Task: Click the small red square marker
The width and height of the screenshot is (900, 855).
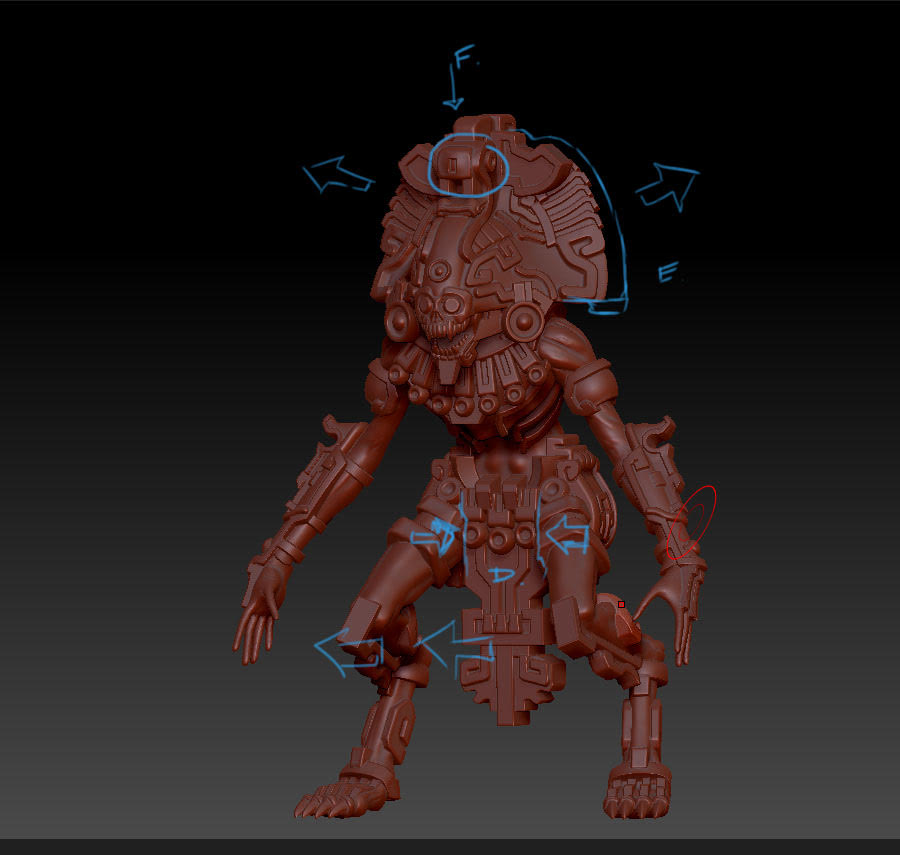Action: tap(621, 604)
